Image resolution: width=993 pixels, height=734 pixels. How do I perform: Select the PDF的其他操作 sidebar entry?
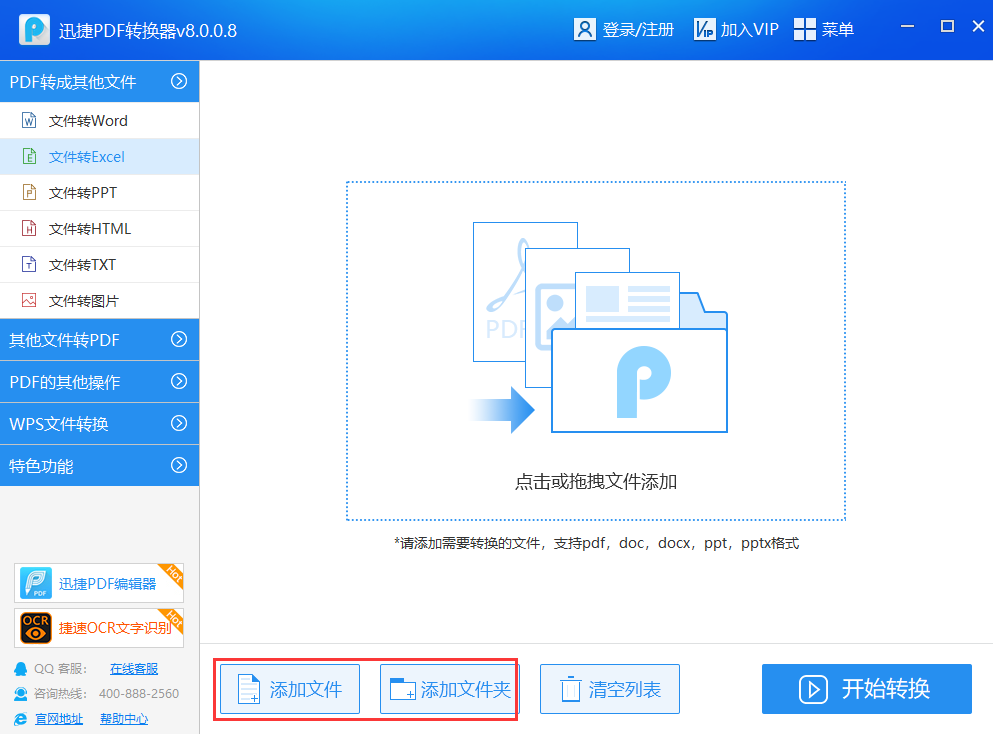tap(100, 382)
